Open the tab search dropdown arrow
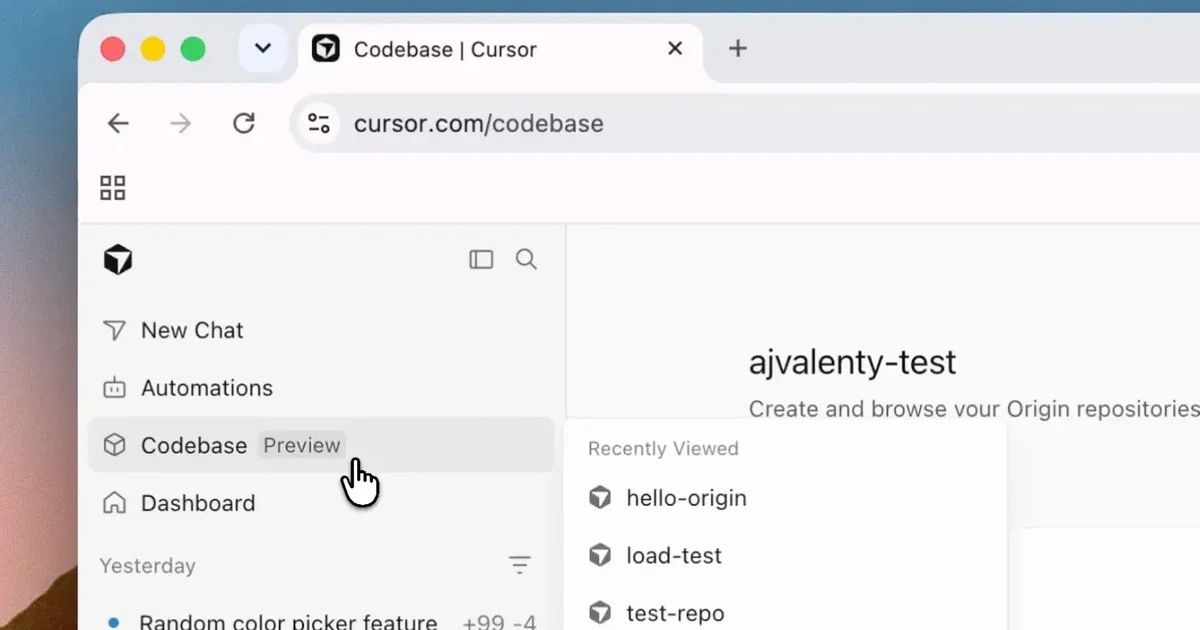Viewport: 1200px width, 630px height. pos(263,49)
